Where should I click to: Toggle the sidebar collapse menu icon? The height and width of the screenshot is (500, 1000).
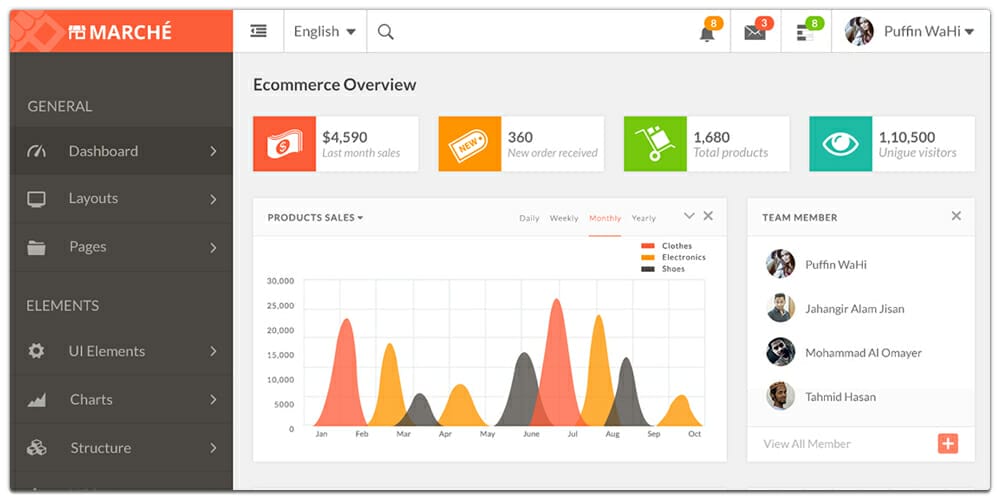point(258,31)
